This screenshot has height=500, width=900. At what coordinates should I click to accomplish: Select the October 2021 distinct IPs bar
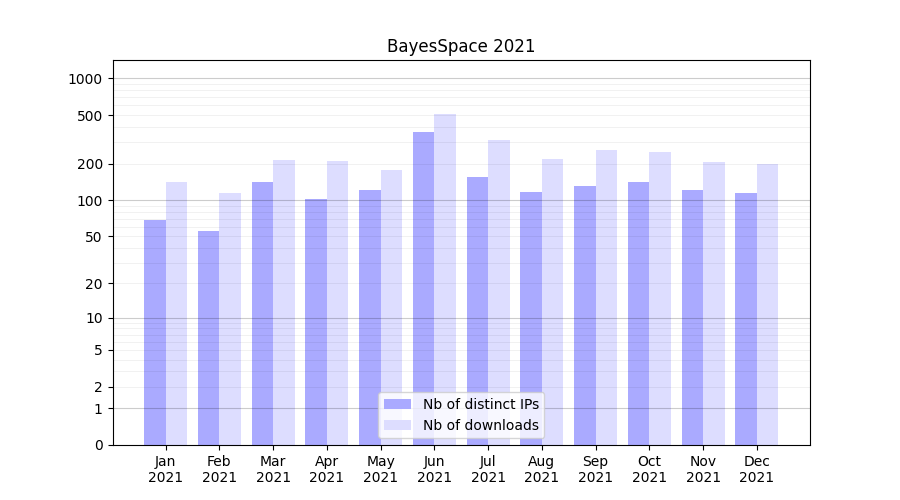[x=638, y=313]
